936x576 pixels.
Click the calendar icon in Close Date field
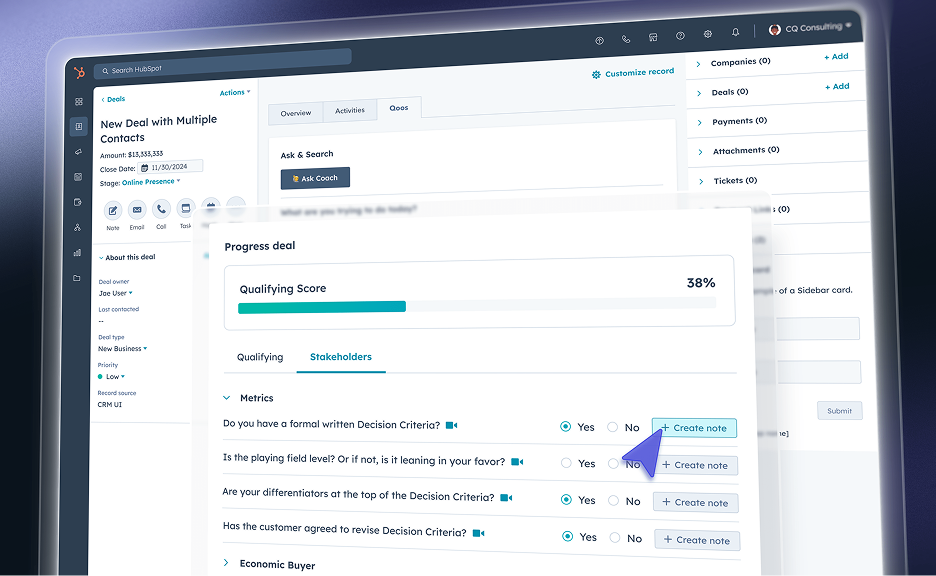pos(144,168)
